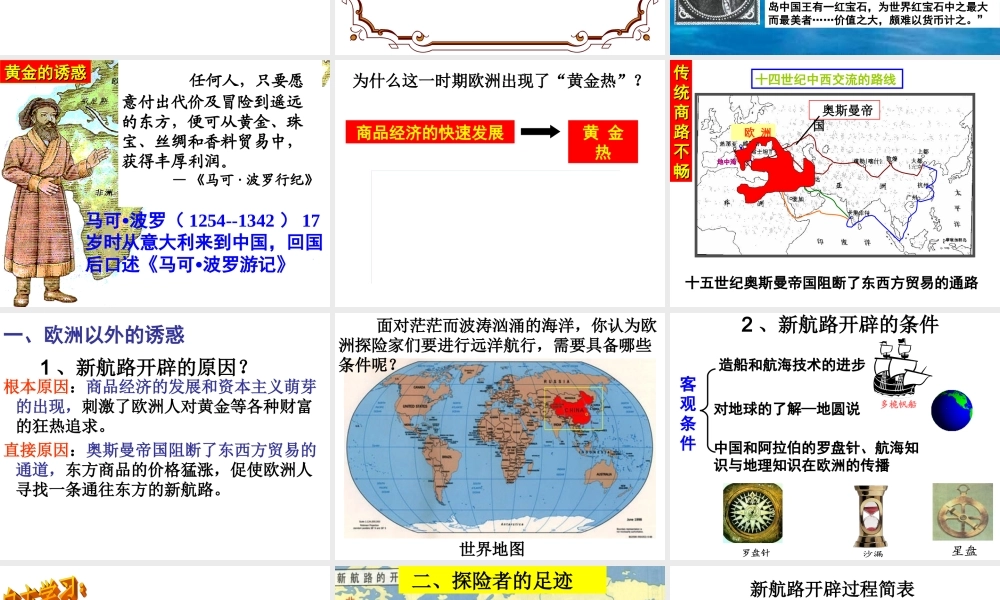Click the astrolabe (星盘) image
This screenshot has height=600, width=1000.
[962, 512]
